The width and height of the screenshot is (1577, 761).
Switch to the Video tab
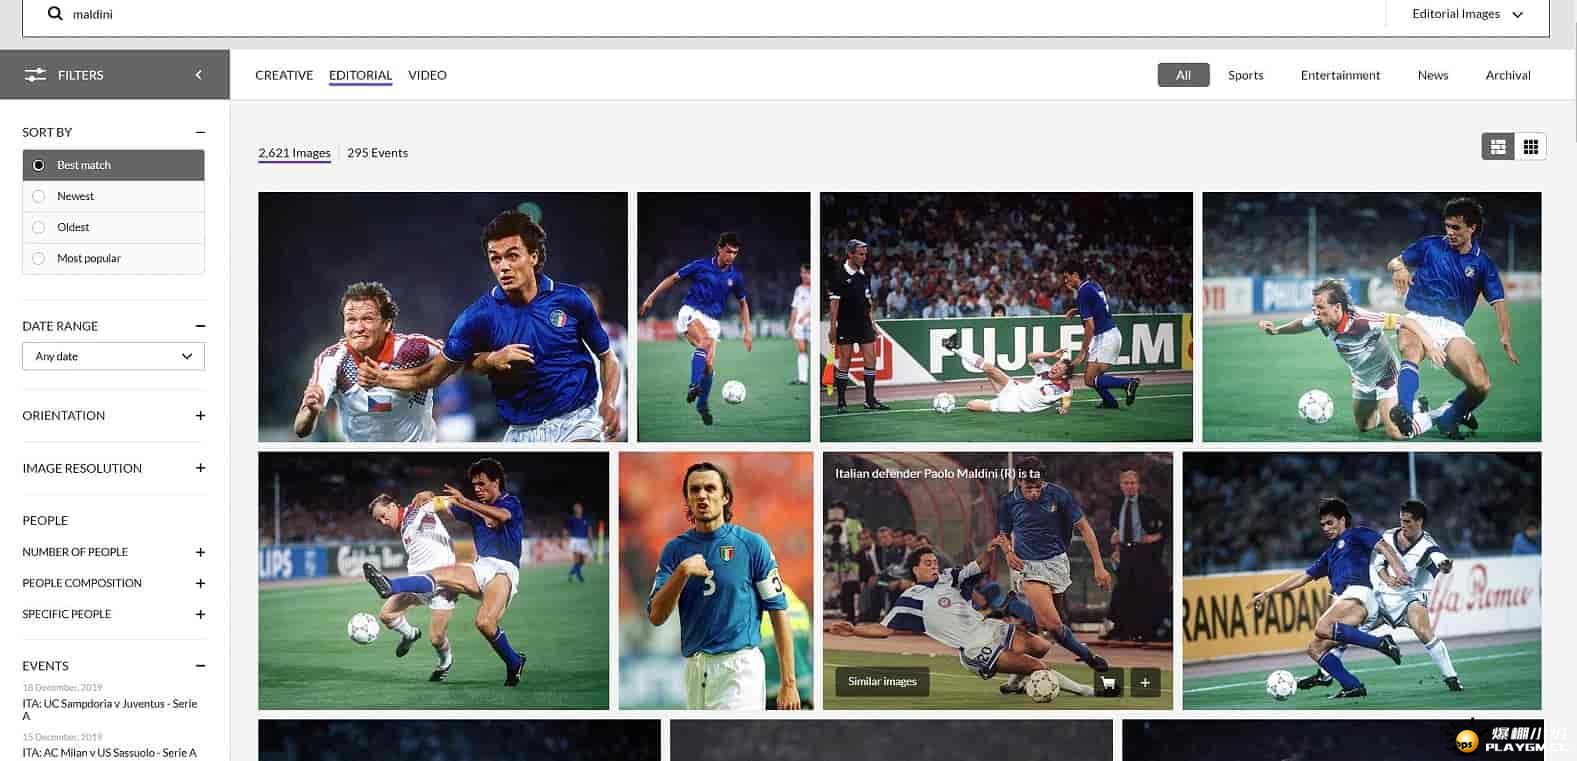[427, 75]
